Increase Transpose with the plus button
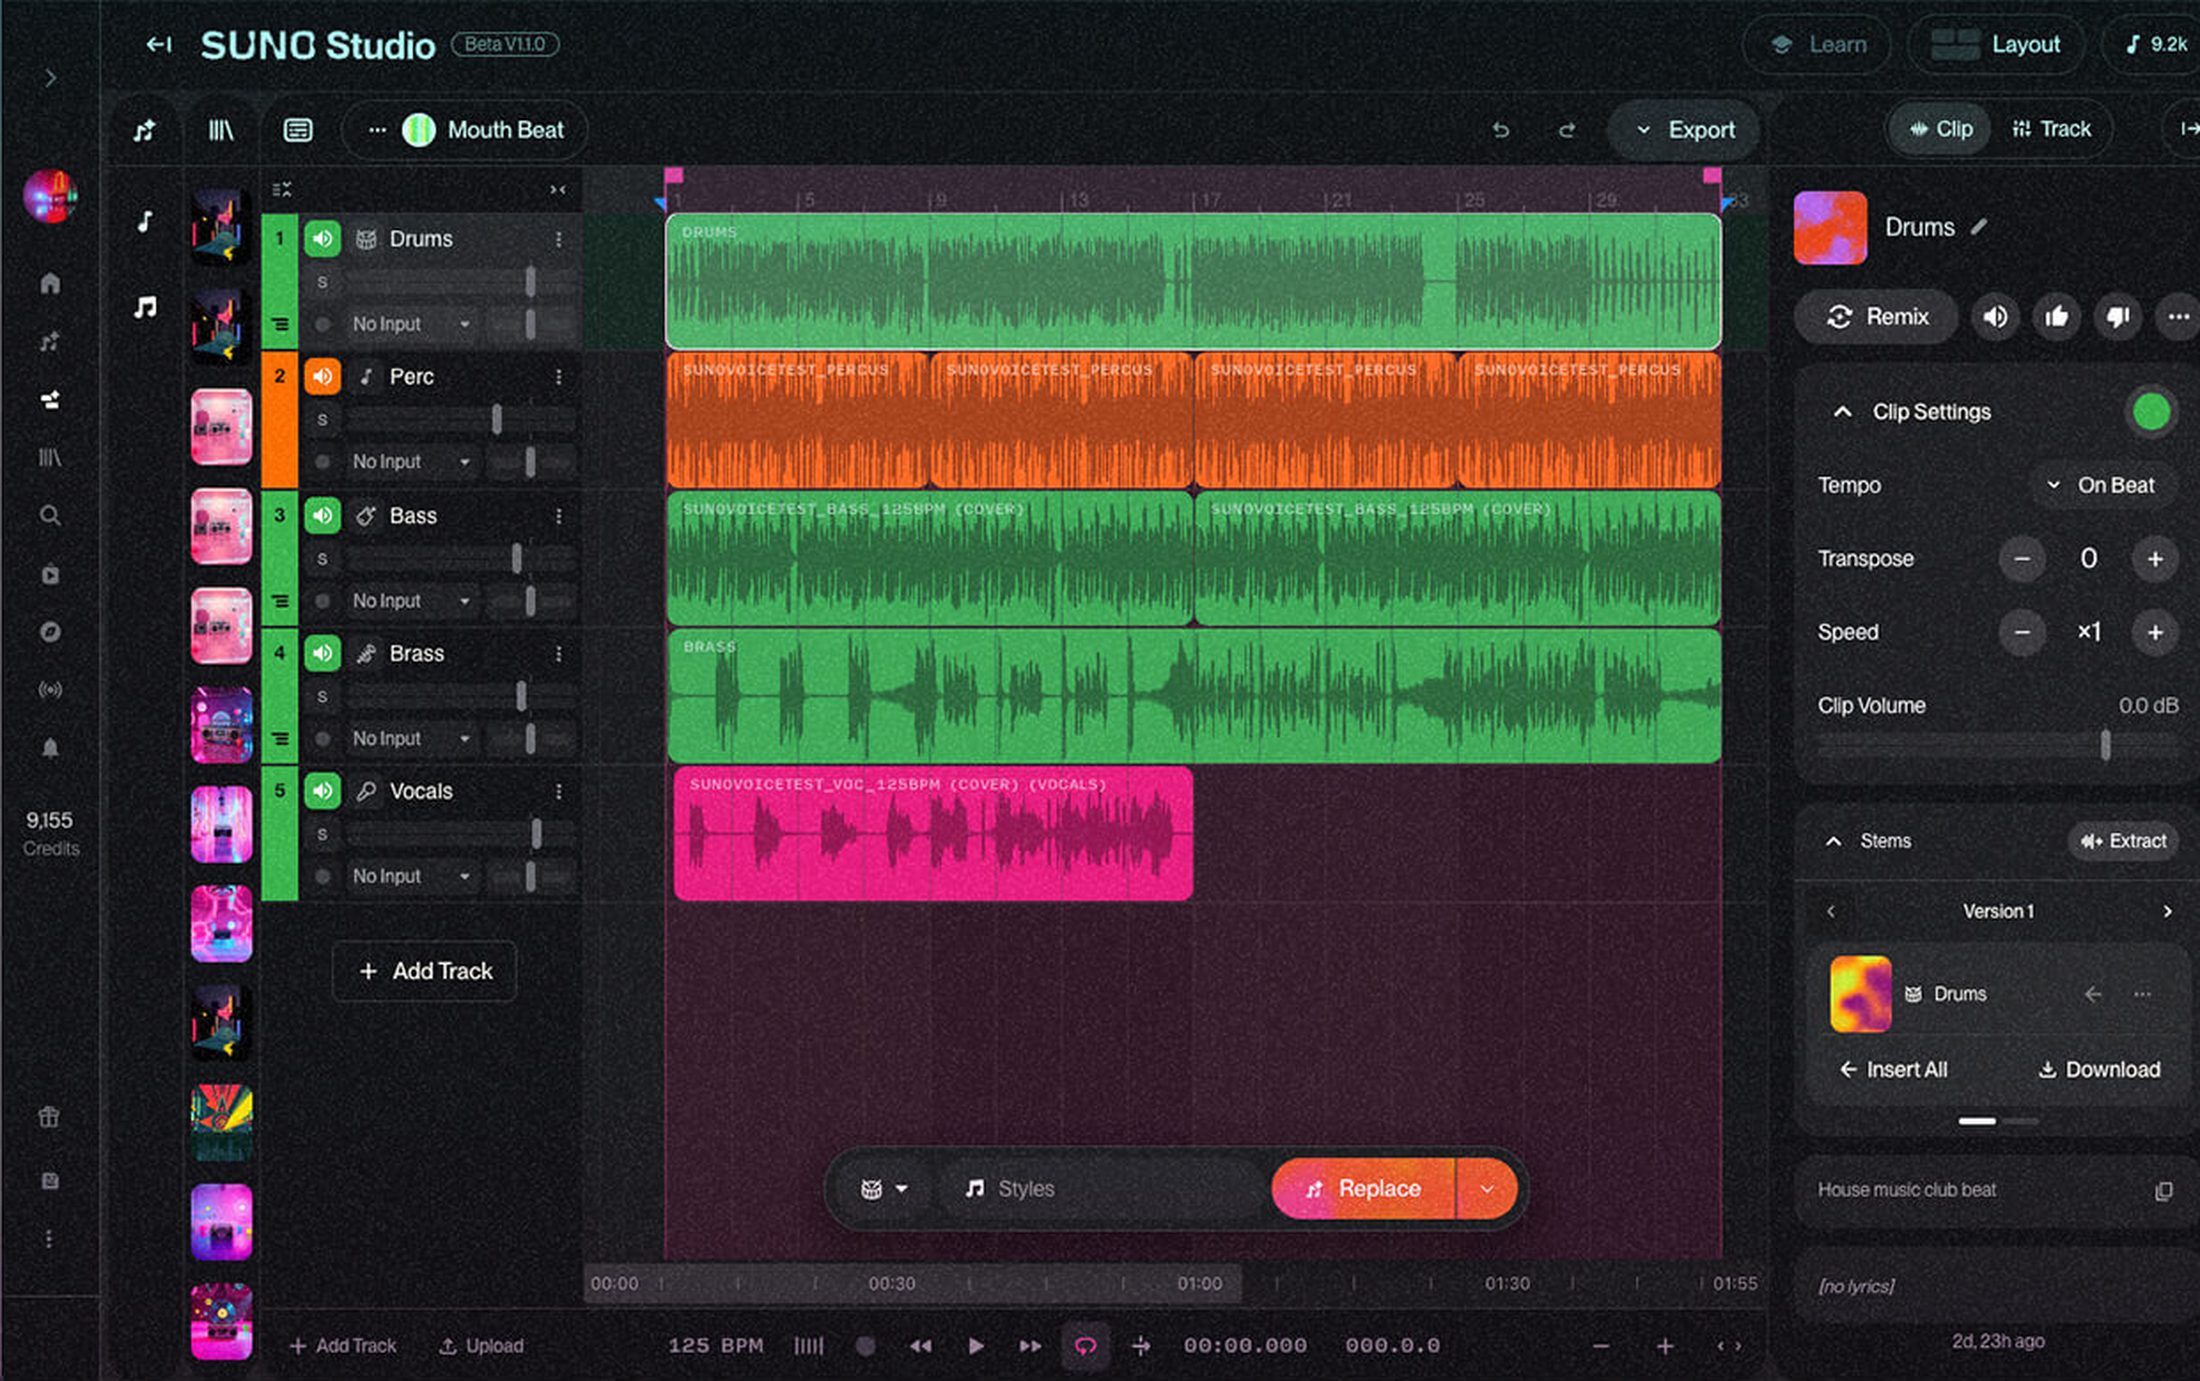 pyautogui.click(x=2155, y=559)
